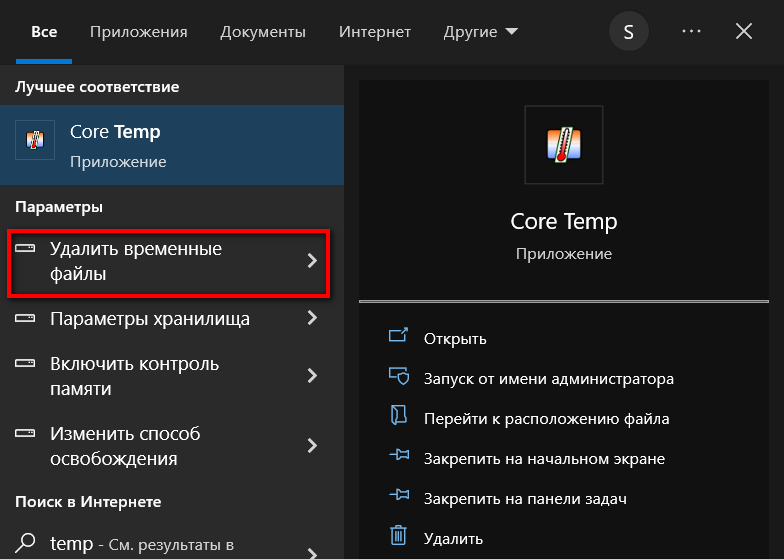
Task: Select the Core Temp best match result
Action: point(172,145)
